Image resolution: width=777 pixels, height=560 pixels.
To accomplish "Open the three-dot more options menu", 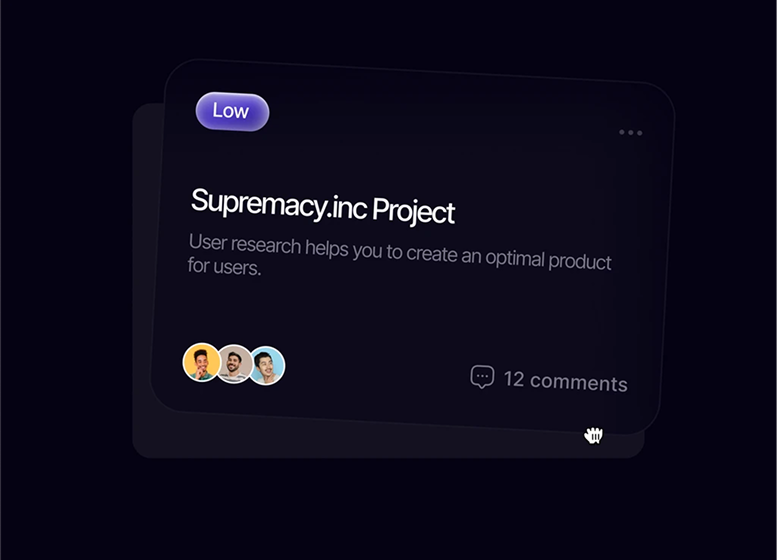I will tap(630, 132).
